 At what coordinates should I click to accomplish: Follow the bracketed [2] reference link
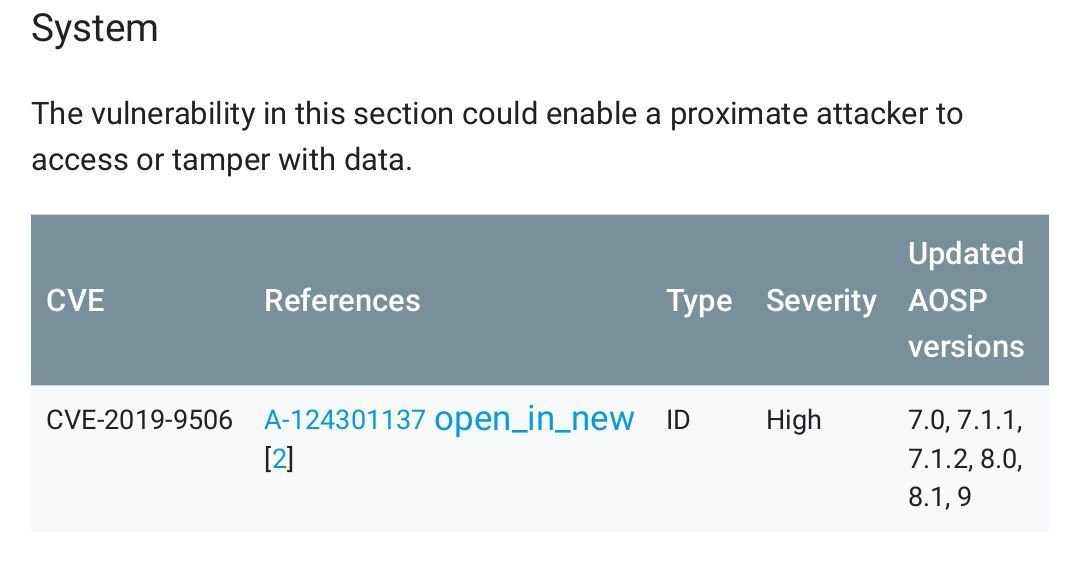point(279,459)
